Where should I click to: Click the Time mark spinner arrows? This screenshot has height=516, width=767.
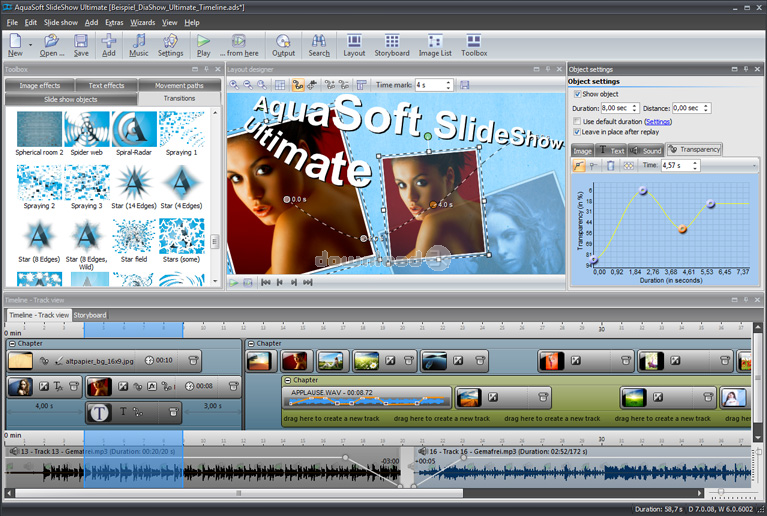[x=448, y=85]
